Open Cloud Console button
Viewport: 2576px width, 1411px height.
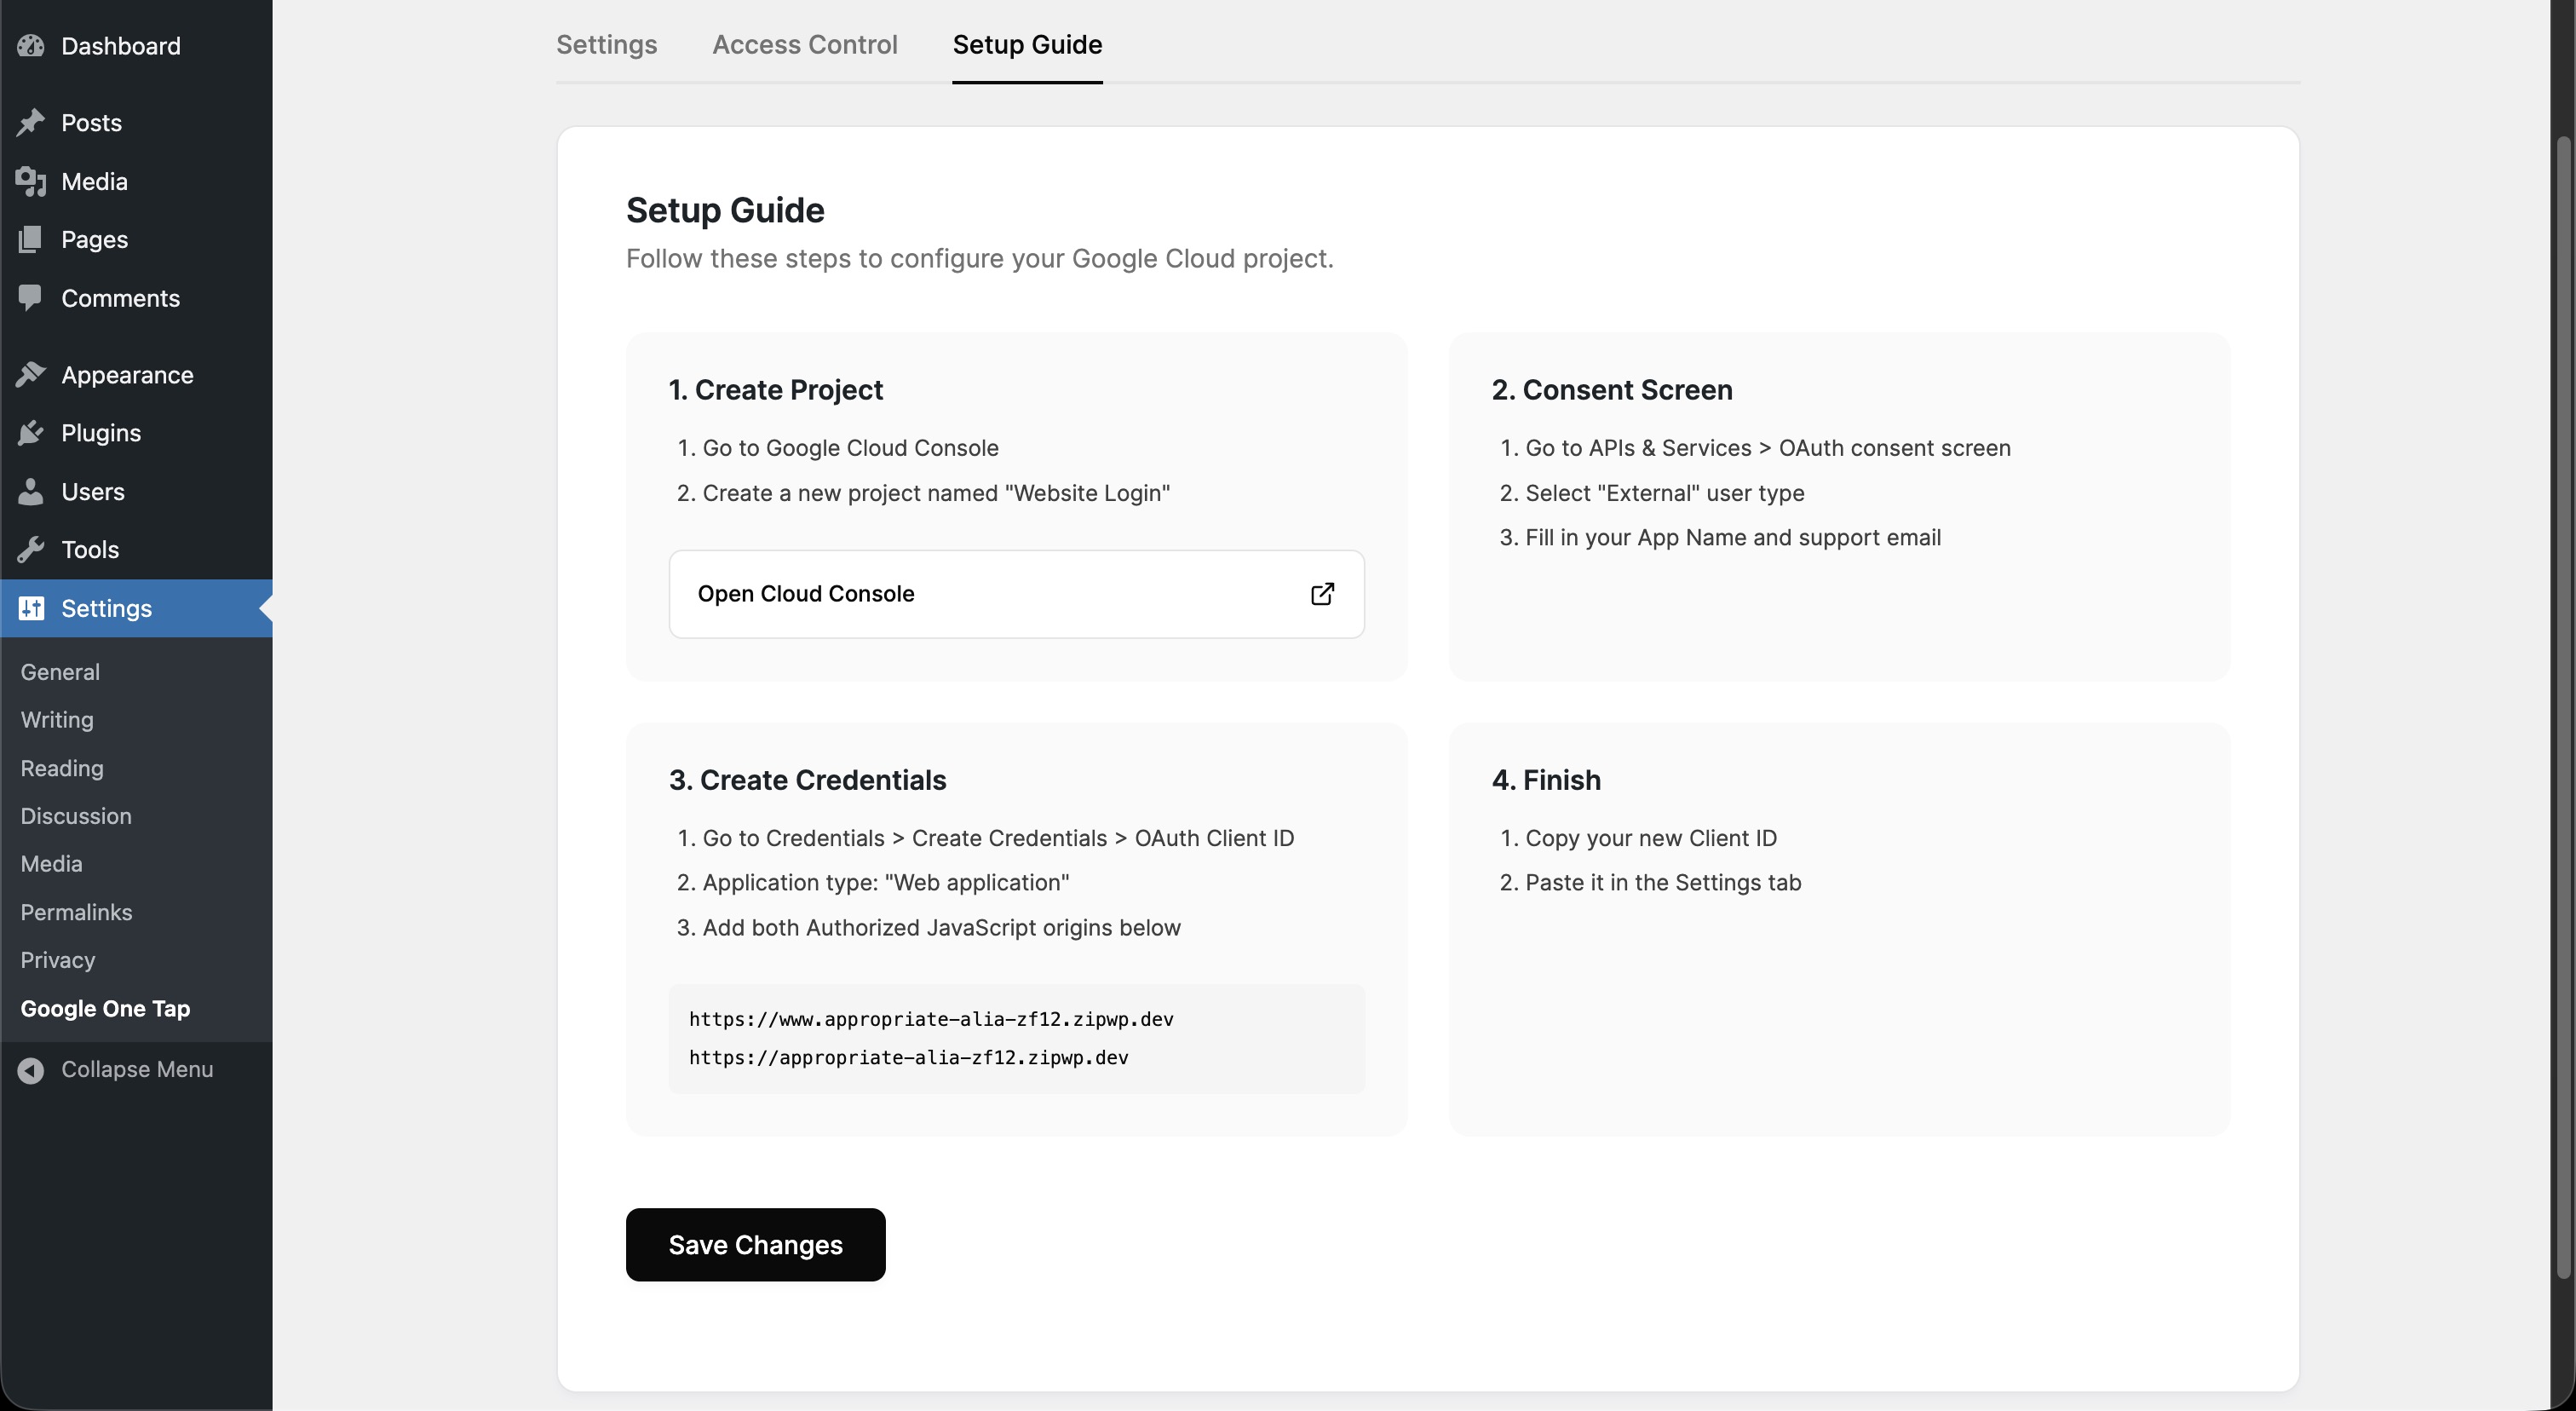pyautogui.click(x=1015, y=594)
